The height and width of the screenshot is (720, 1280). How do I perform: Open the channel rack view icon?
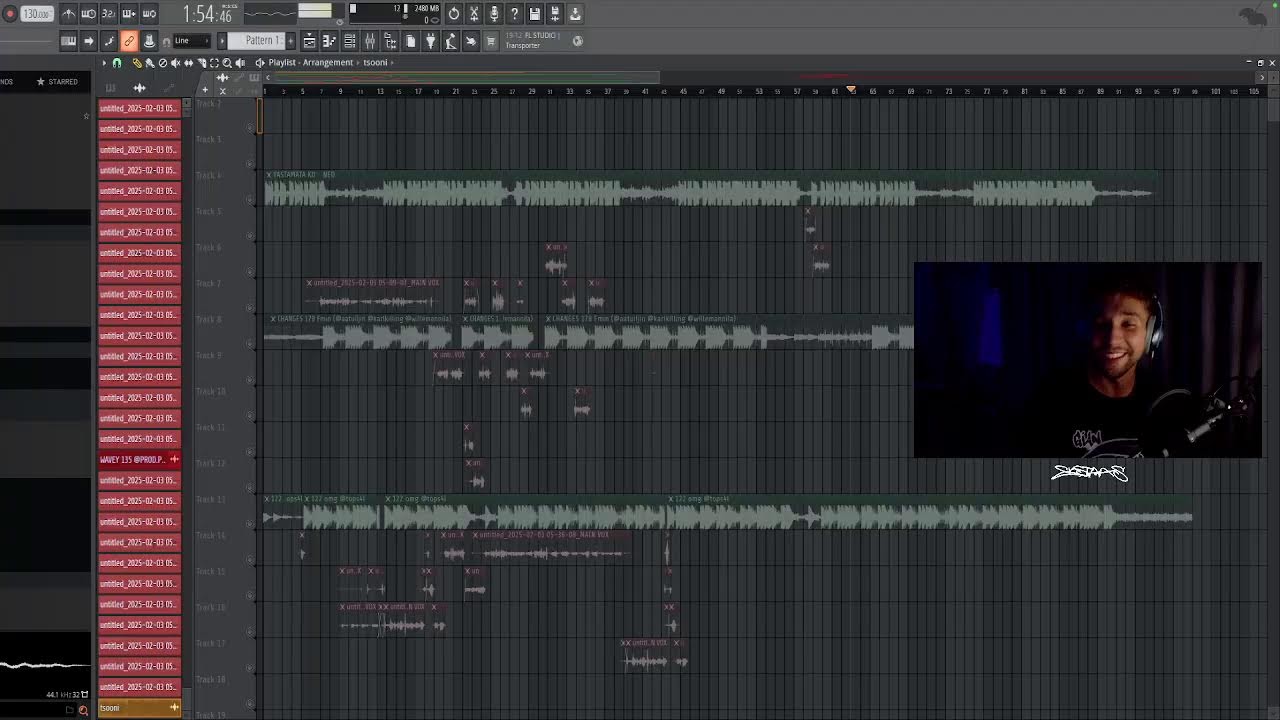click(x=350, y=41)
